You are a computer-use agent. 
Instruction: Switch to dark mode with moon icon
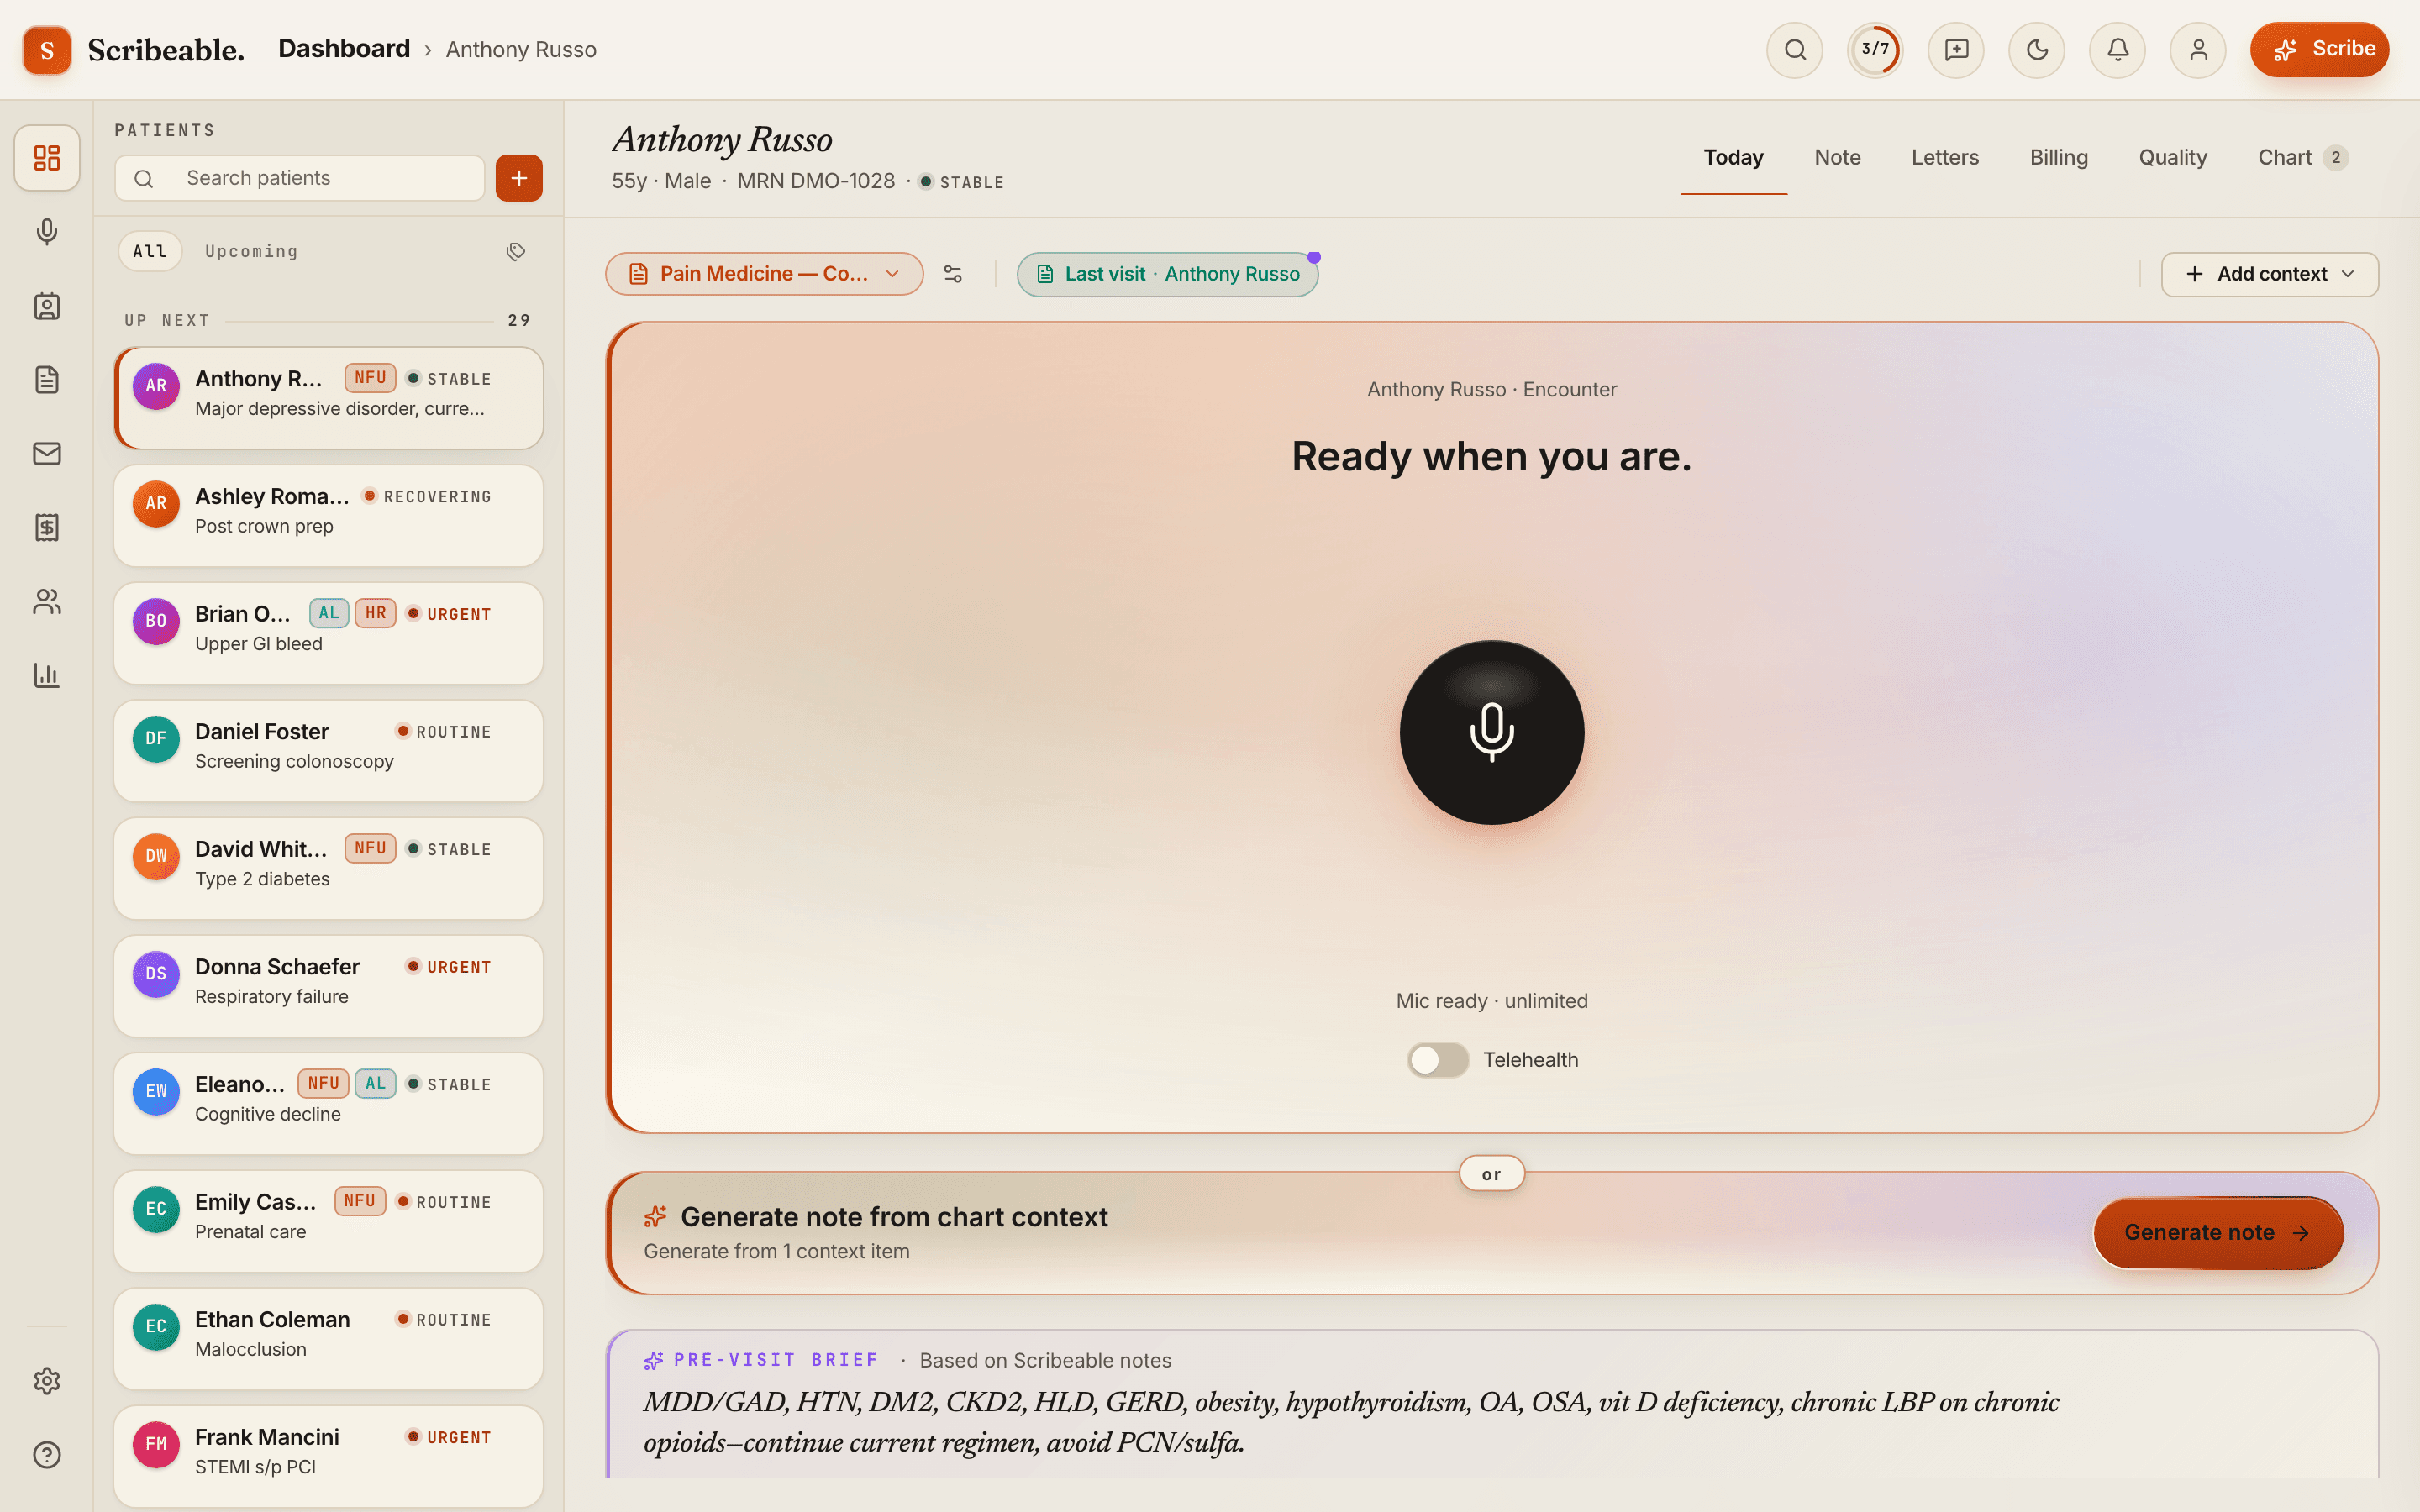point(2037,49)
